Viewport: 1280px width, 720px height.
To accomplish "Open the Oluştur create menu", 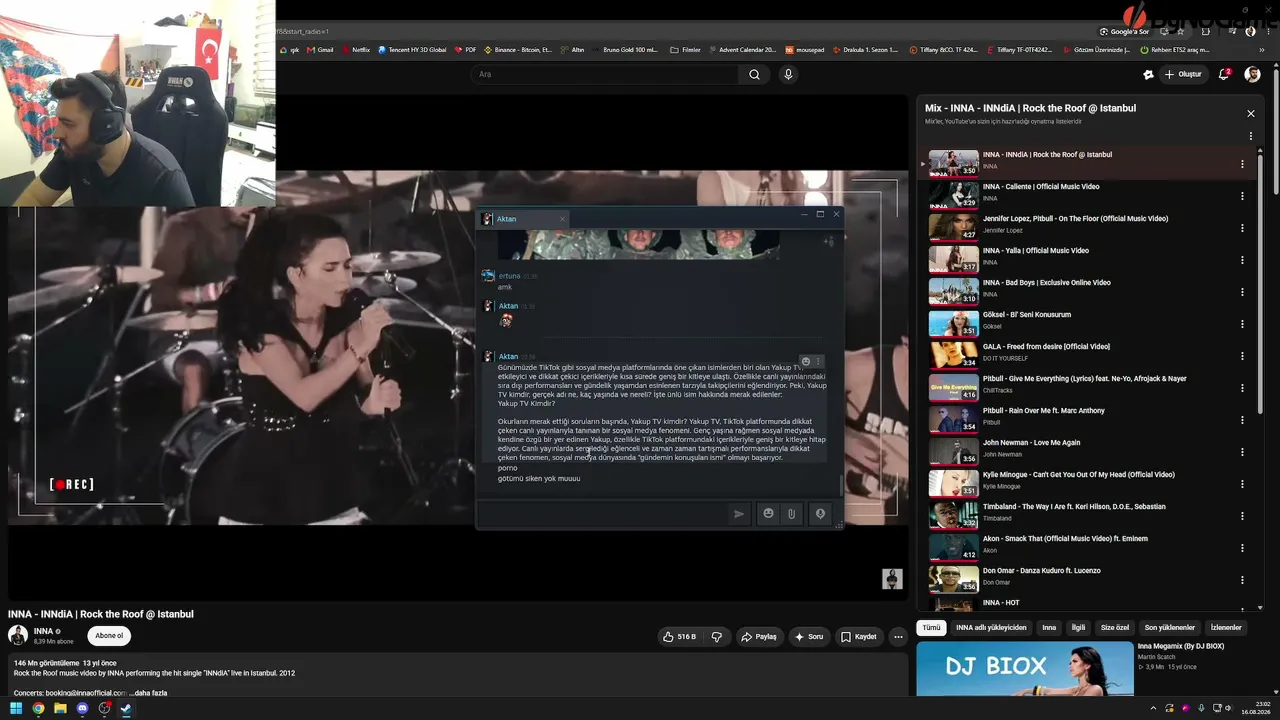I will point(1183,74).
